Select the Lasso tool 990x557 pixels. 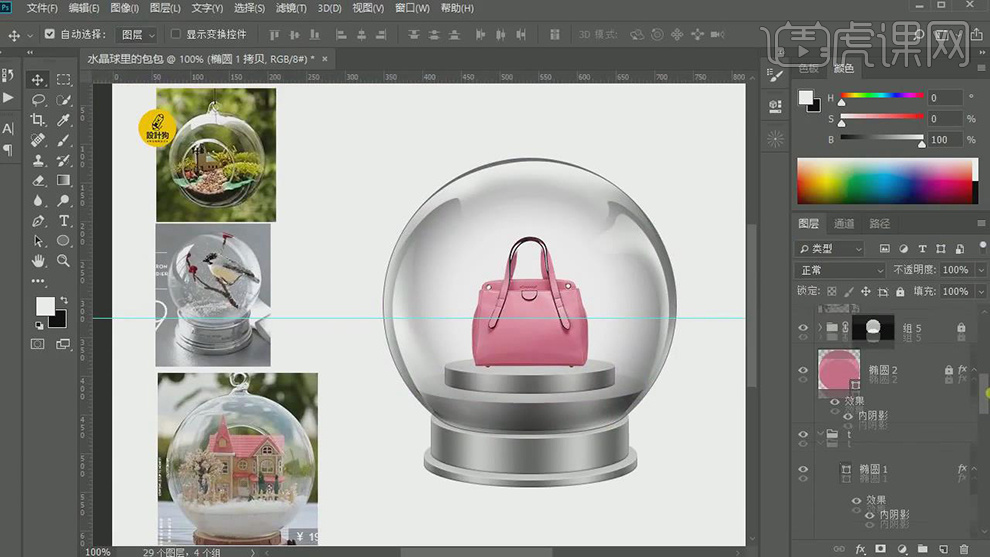point(38,100)
